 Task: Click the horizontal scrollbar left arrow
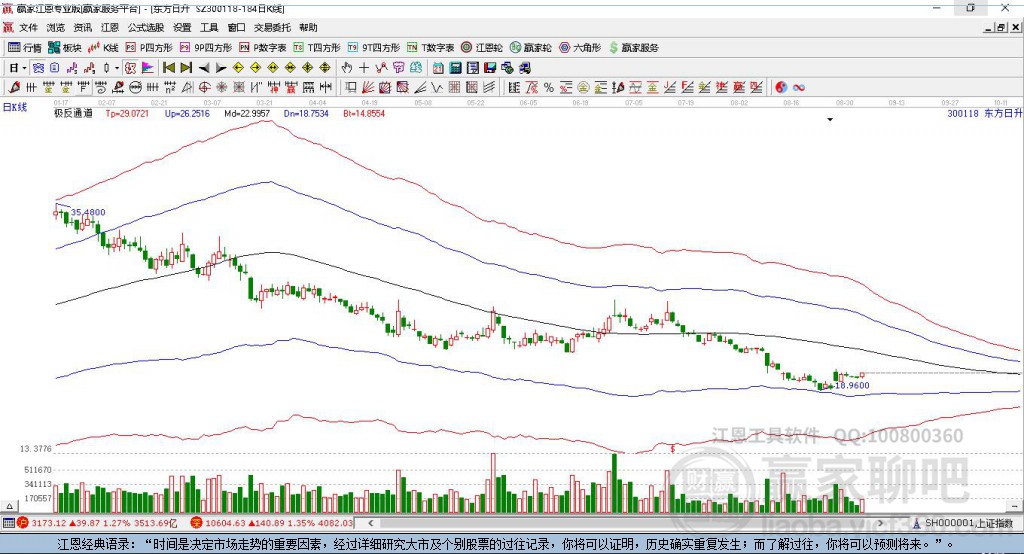point(370,523)
